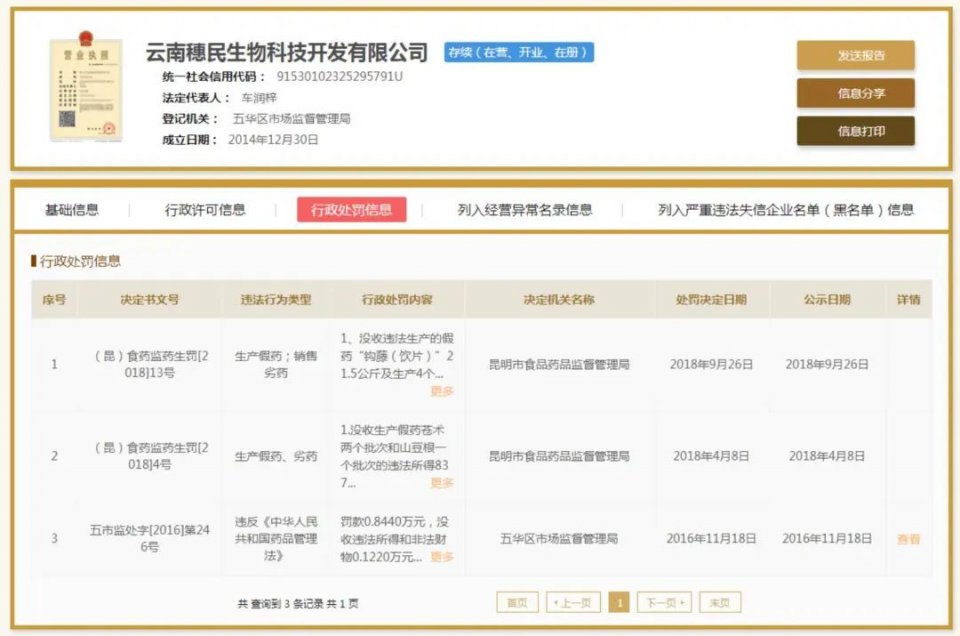Expand 更多 for the first penalty record
The image size is (960, 636).
[442, 391]
